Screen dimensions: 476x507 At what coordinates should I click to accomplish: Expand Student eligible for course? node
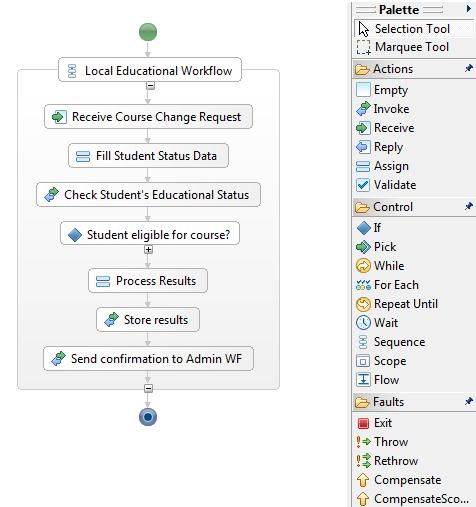point(148,250)
